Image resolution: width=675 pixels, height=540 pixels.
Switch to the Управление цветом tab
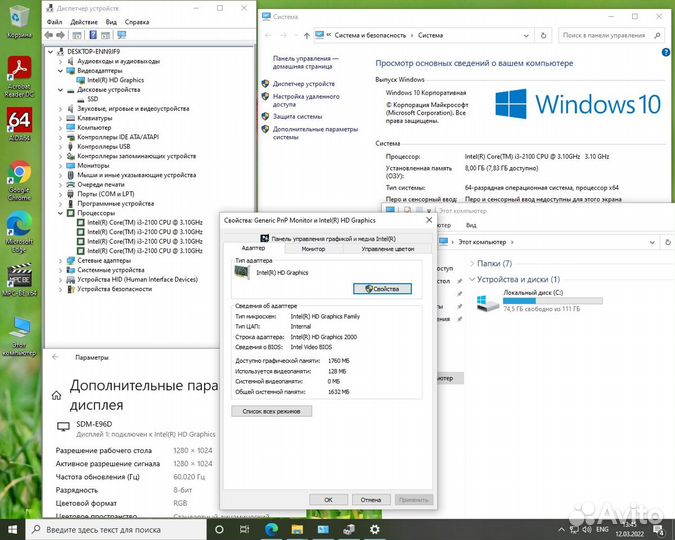point(387,249)
